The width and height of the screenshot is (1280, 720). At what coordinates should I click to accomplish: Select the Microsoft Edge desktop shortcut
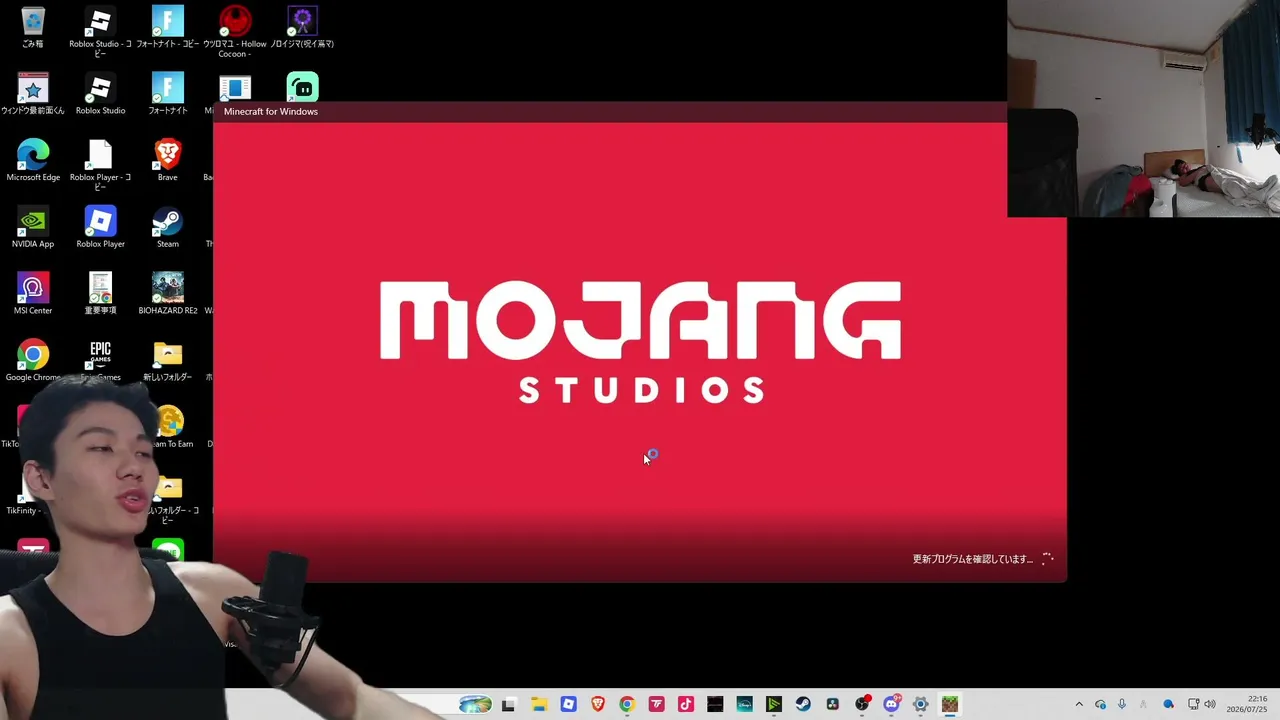[33, 161]
